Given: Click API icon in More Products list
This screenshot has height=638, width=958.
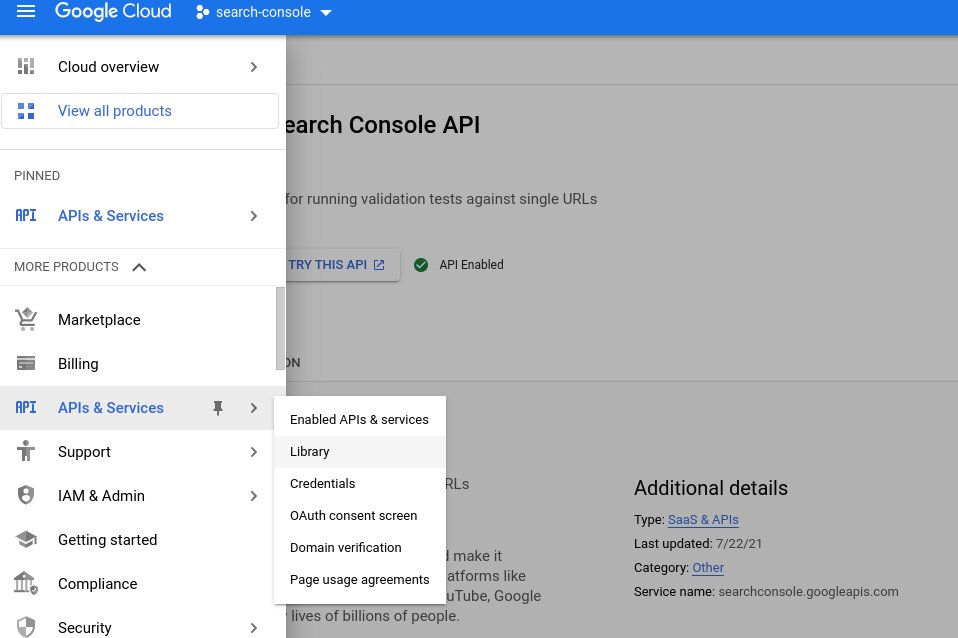Looking at the screenshot, I should coord(26,408).
